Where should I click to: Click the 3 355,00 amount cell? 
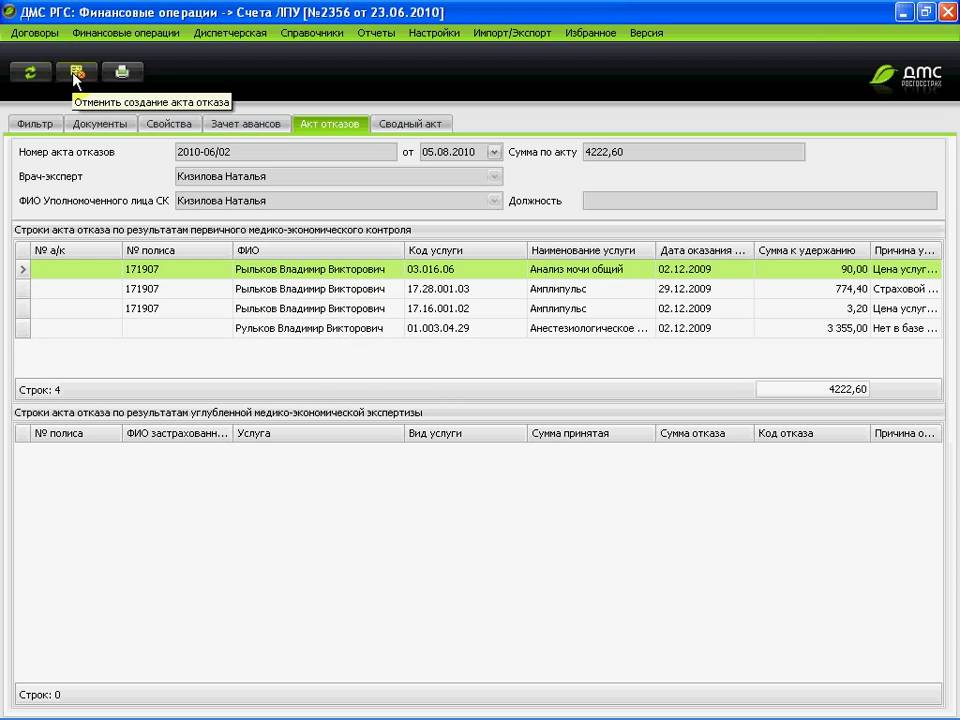coord(812,328)
